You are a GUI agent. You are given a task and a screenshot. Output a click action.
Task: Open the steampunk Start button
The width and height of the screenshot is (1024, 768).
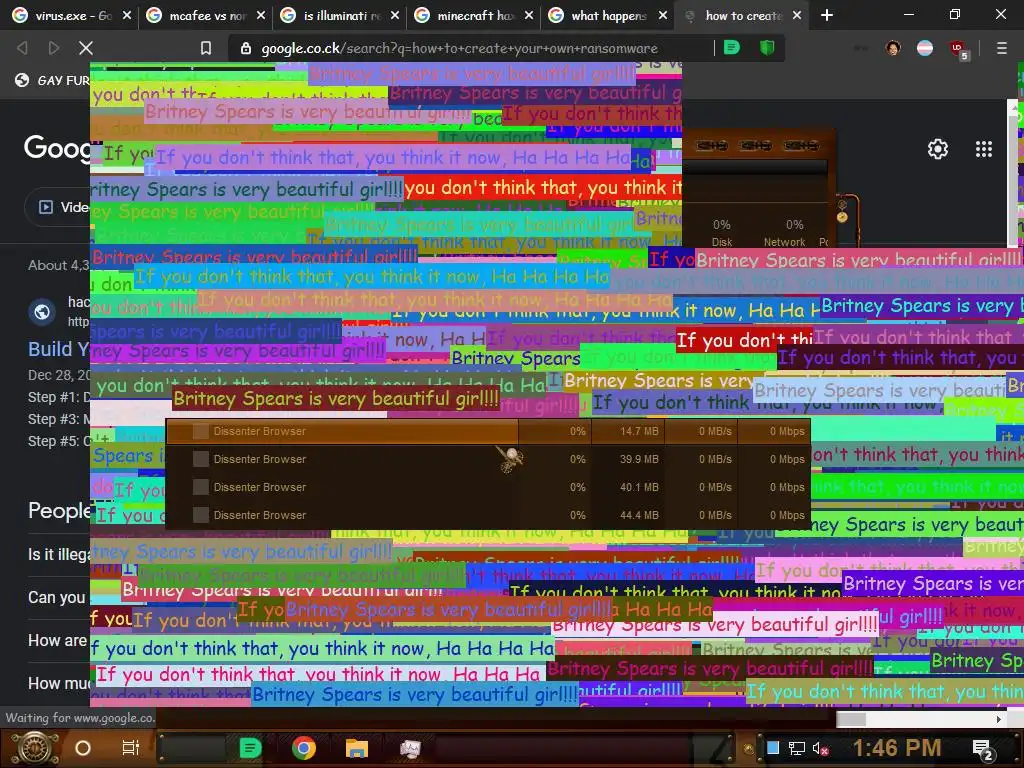[x=34, y=748]
